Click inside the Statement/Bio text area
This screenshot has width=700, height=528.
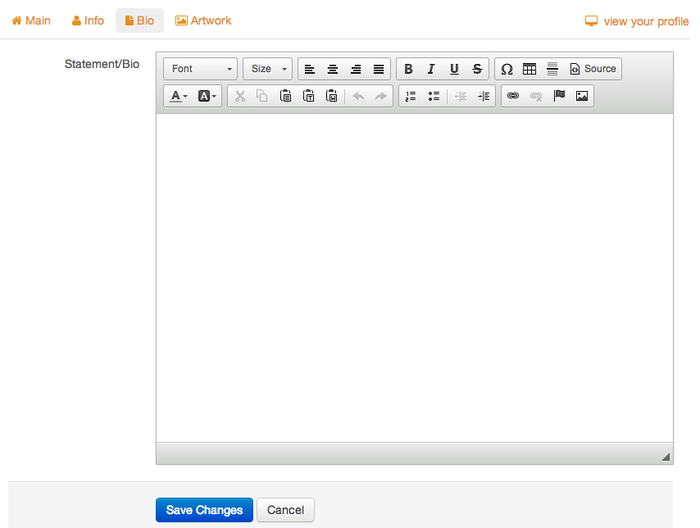[415, 278]
